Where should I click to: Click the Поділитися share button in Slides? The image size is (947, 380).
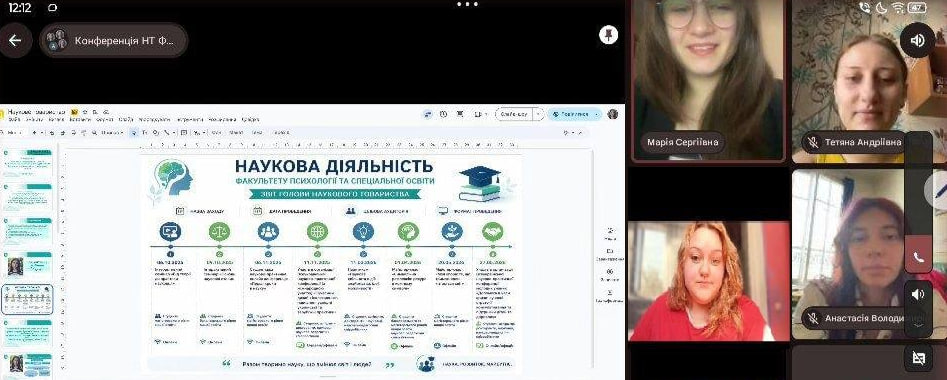(570, 114)
